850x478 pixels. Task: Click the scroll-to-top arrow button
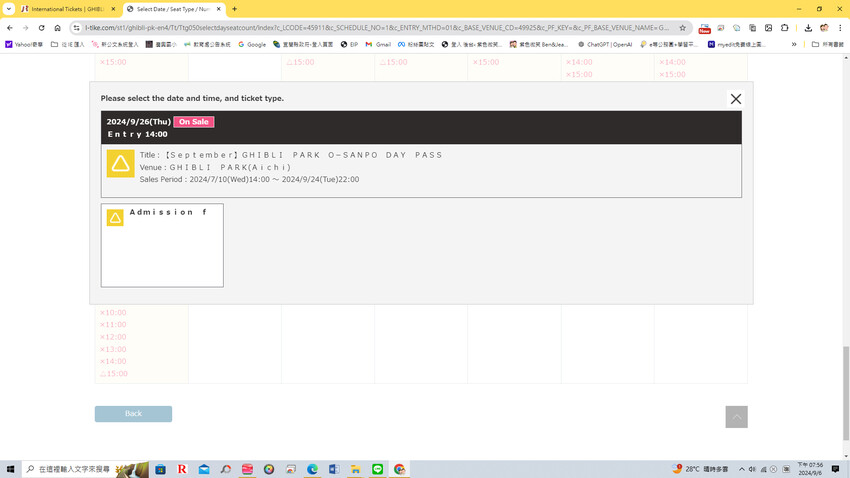736,417
